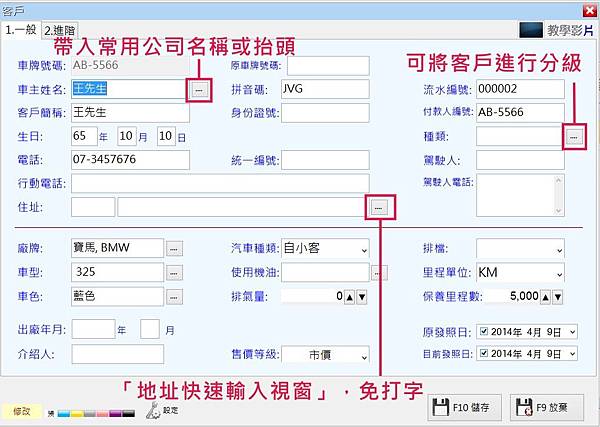Click the purple color swatch
Image resolution: width=600 pixels, height=427 pixels.
(115, 414)
